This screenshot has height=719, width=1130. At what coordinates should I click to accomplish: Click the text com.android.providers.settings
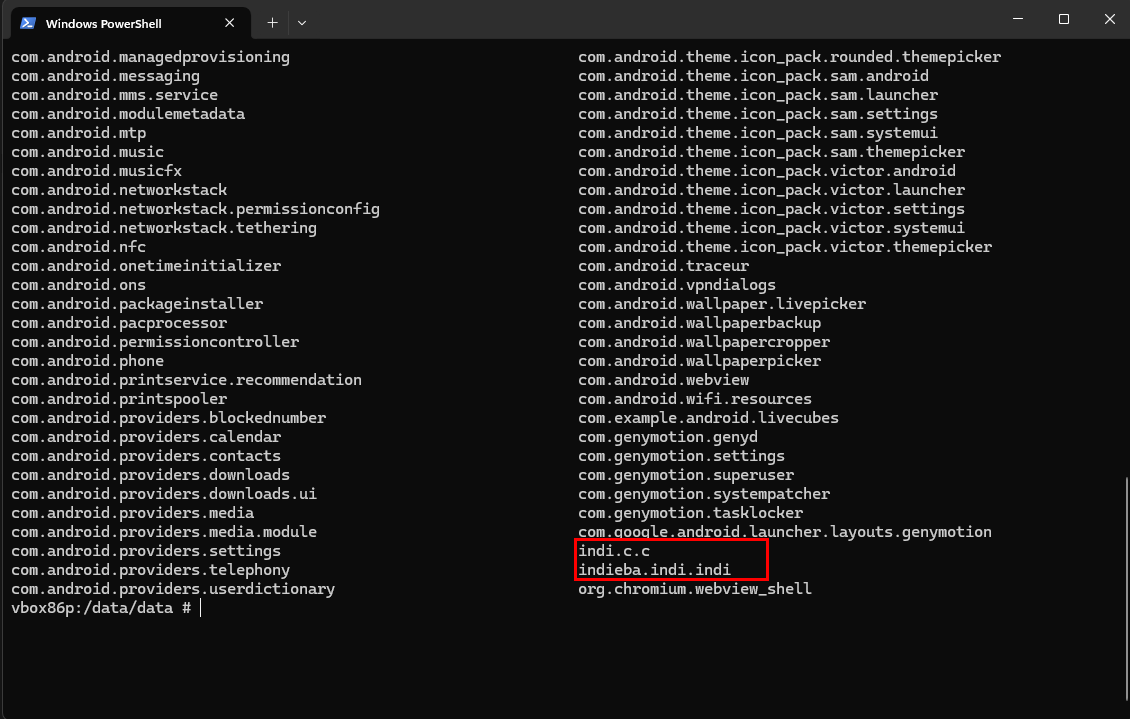(x=146, y=551)
